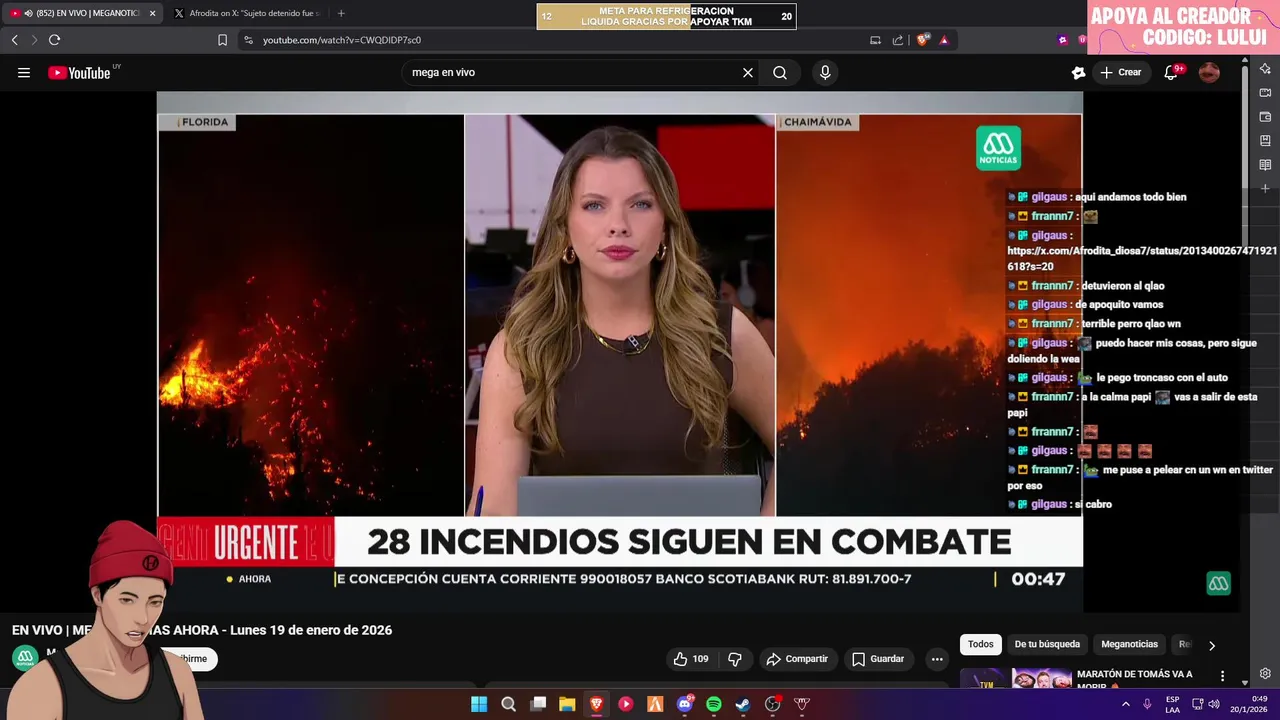Image resolution: width=1280 pixels, height=720 pixels.
Task: Open the more actions three-dot menu
Action: click(x=937, y=659)
